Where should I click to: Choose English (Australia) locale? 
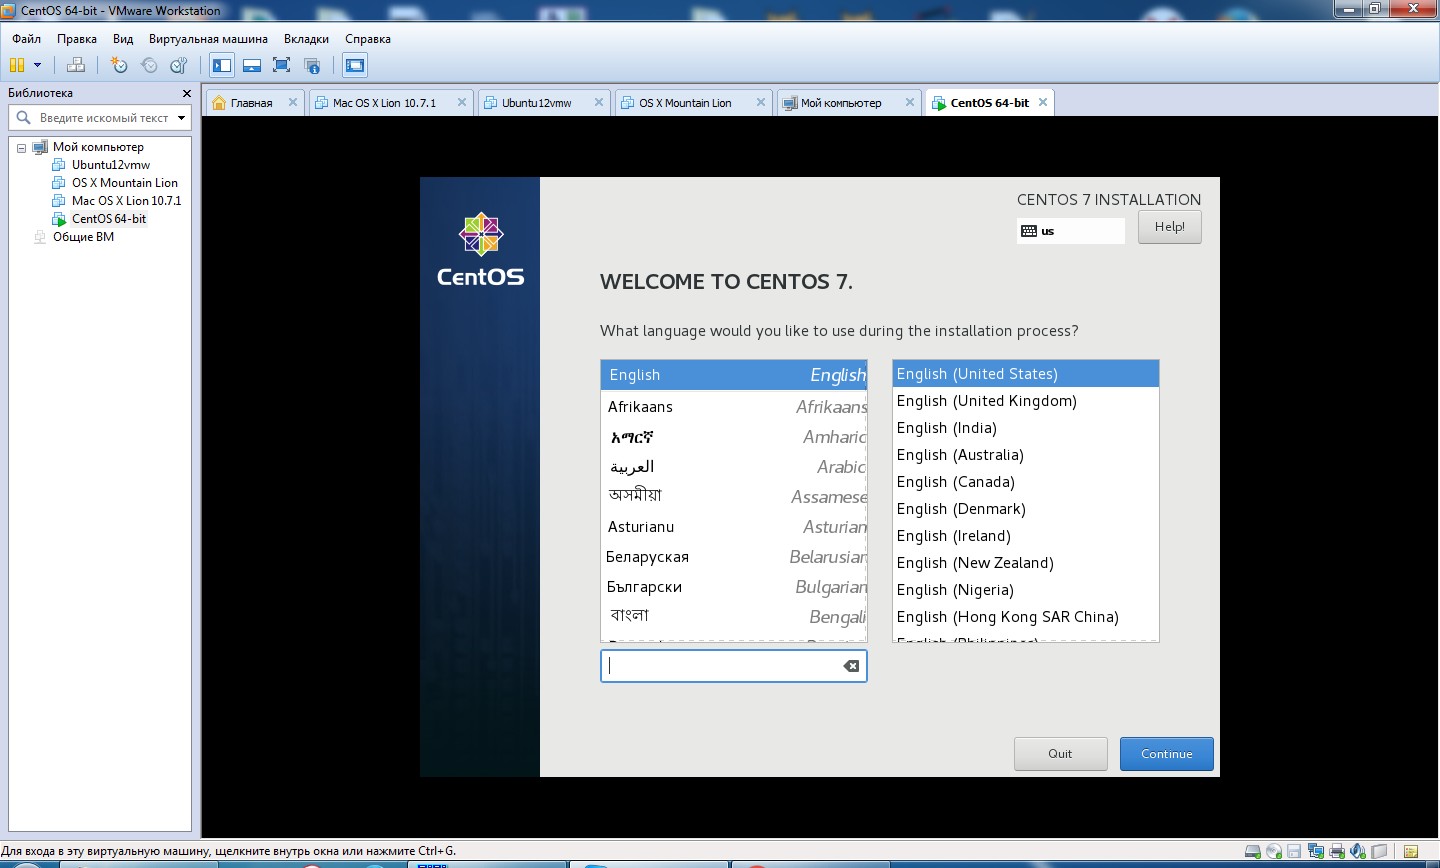tap(1025, 455)
